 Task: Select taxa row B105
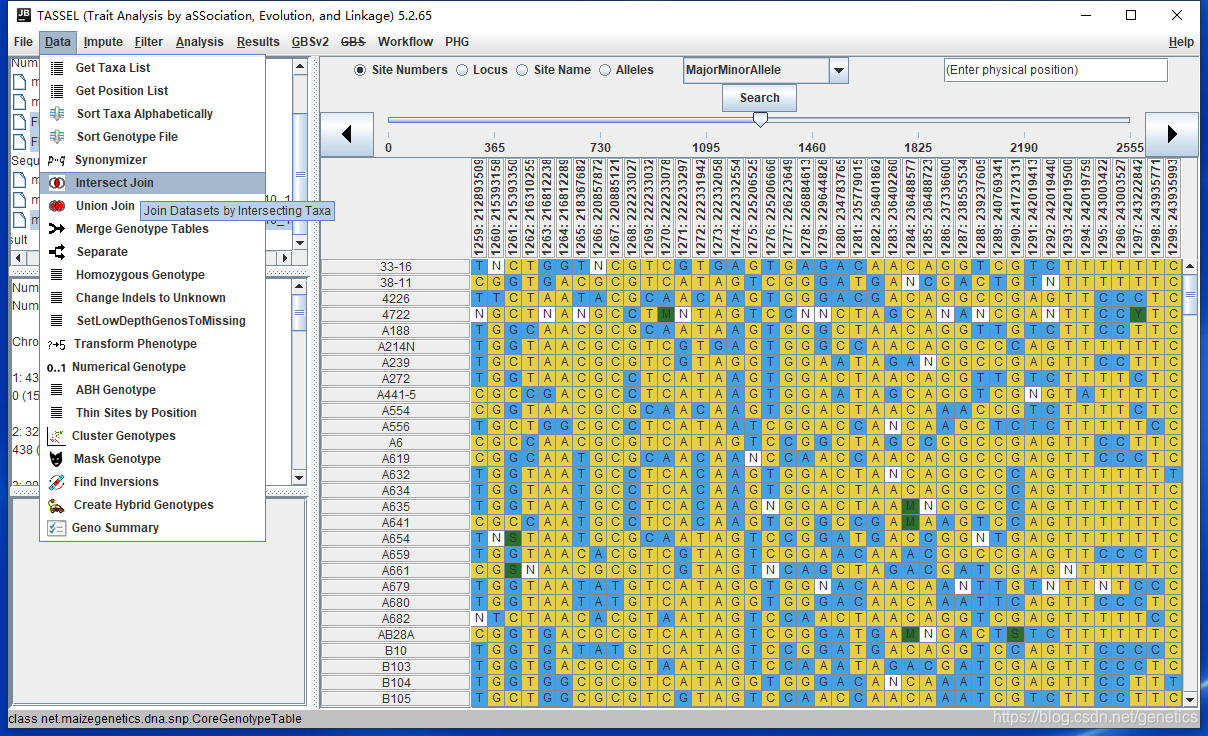click(x=396, y=699)
